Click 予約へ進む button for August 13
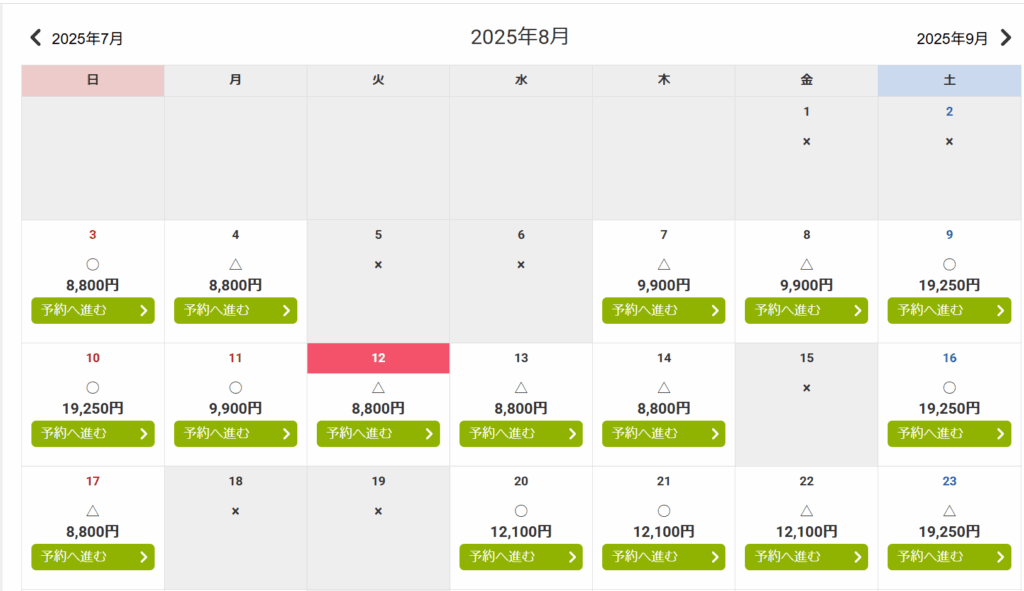The height and width of the screenshot is (591, 1024). 521,434
